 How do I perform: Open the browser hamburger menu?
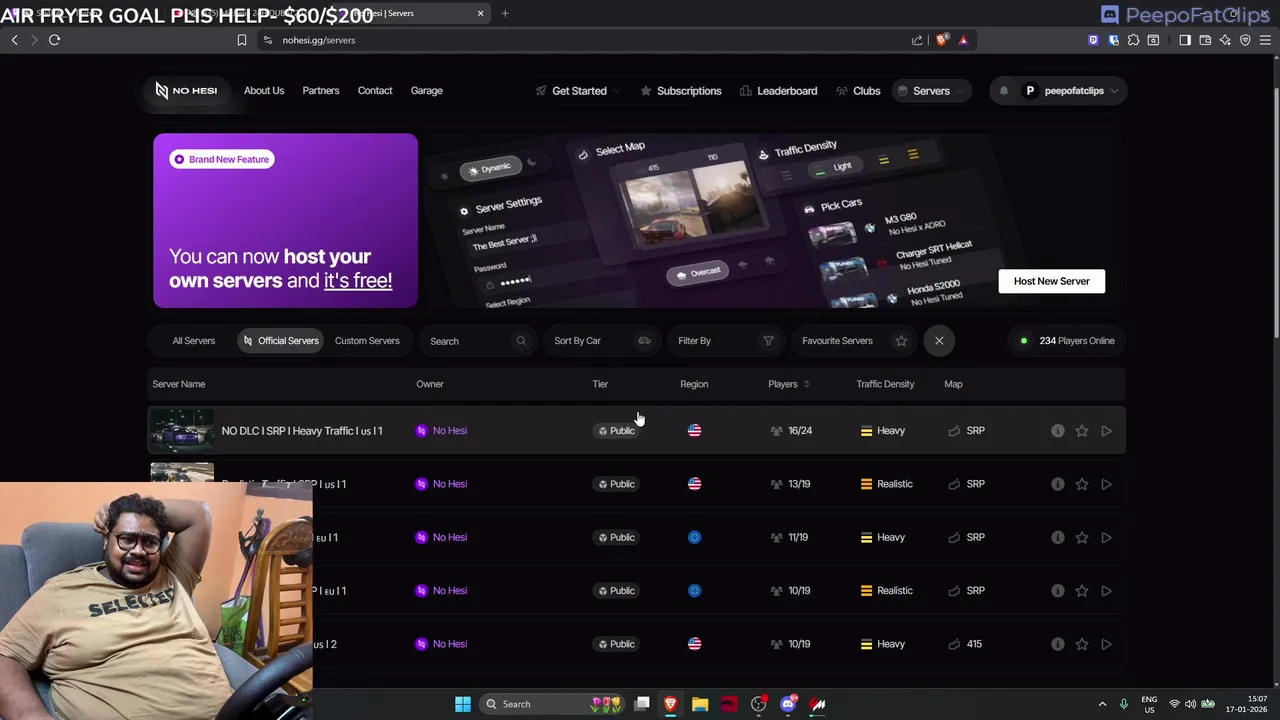click(1265, 40)
